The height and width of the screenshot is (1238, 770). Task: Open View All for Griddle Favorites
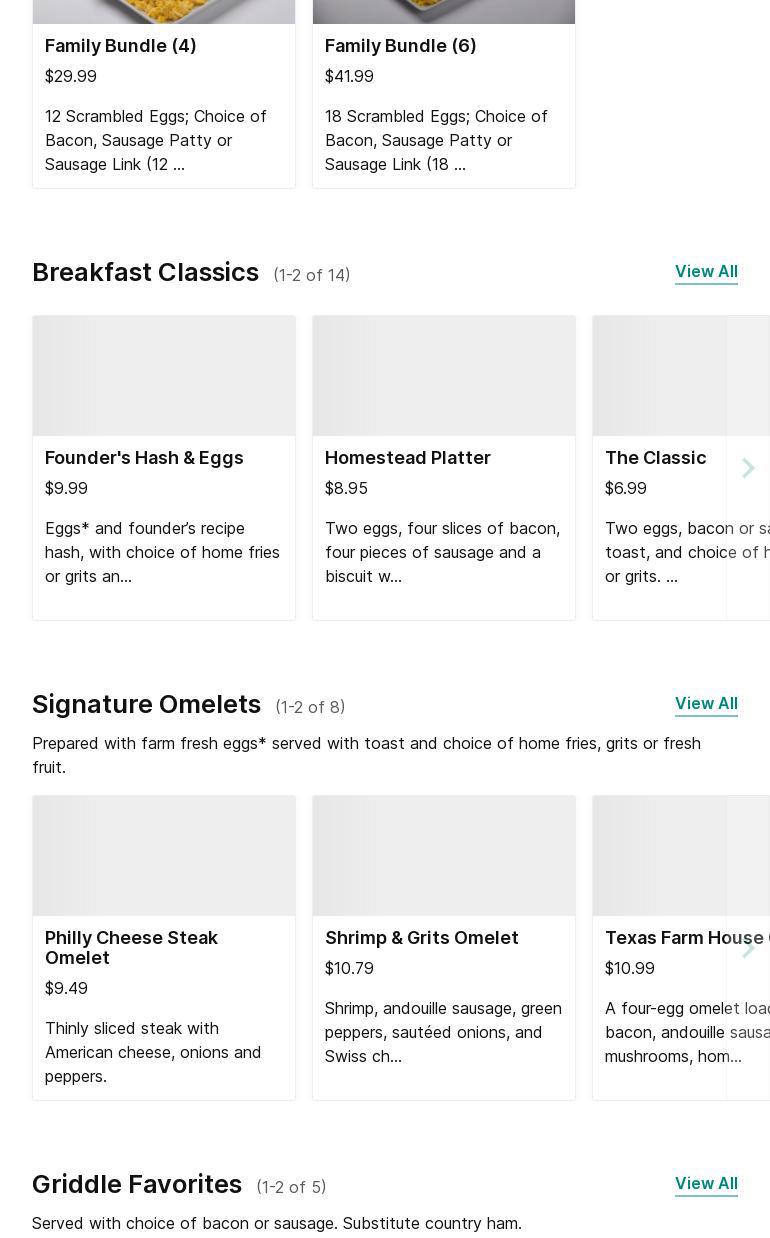706,1184
